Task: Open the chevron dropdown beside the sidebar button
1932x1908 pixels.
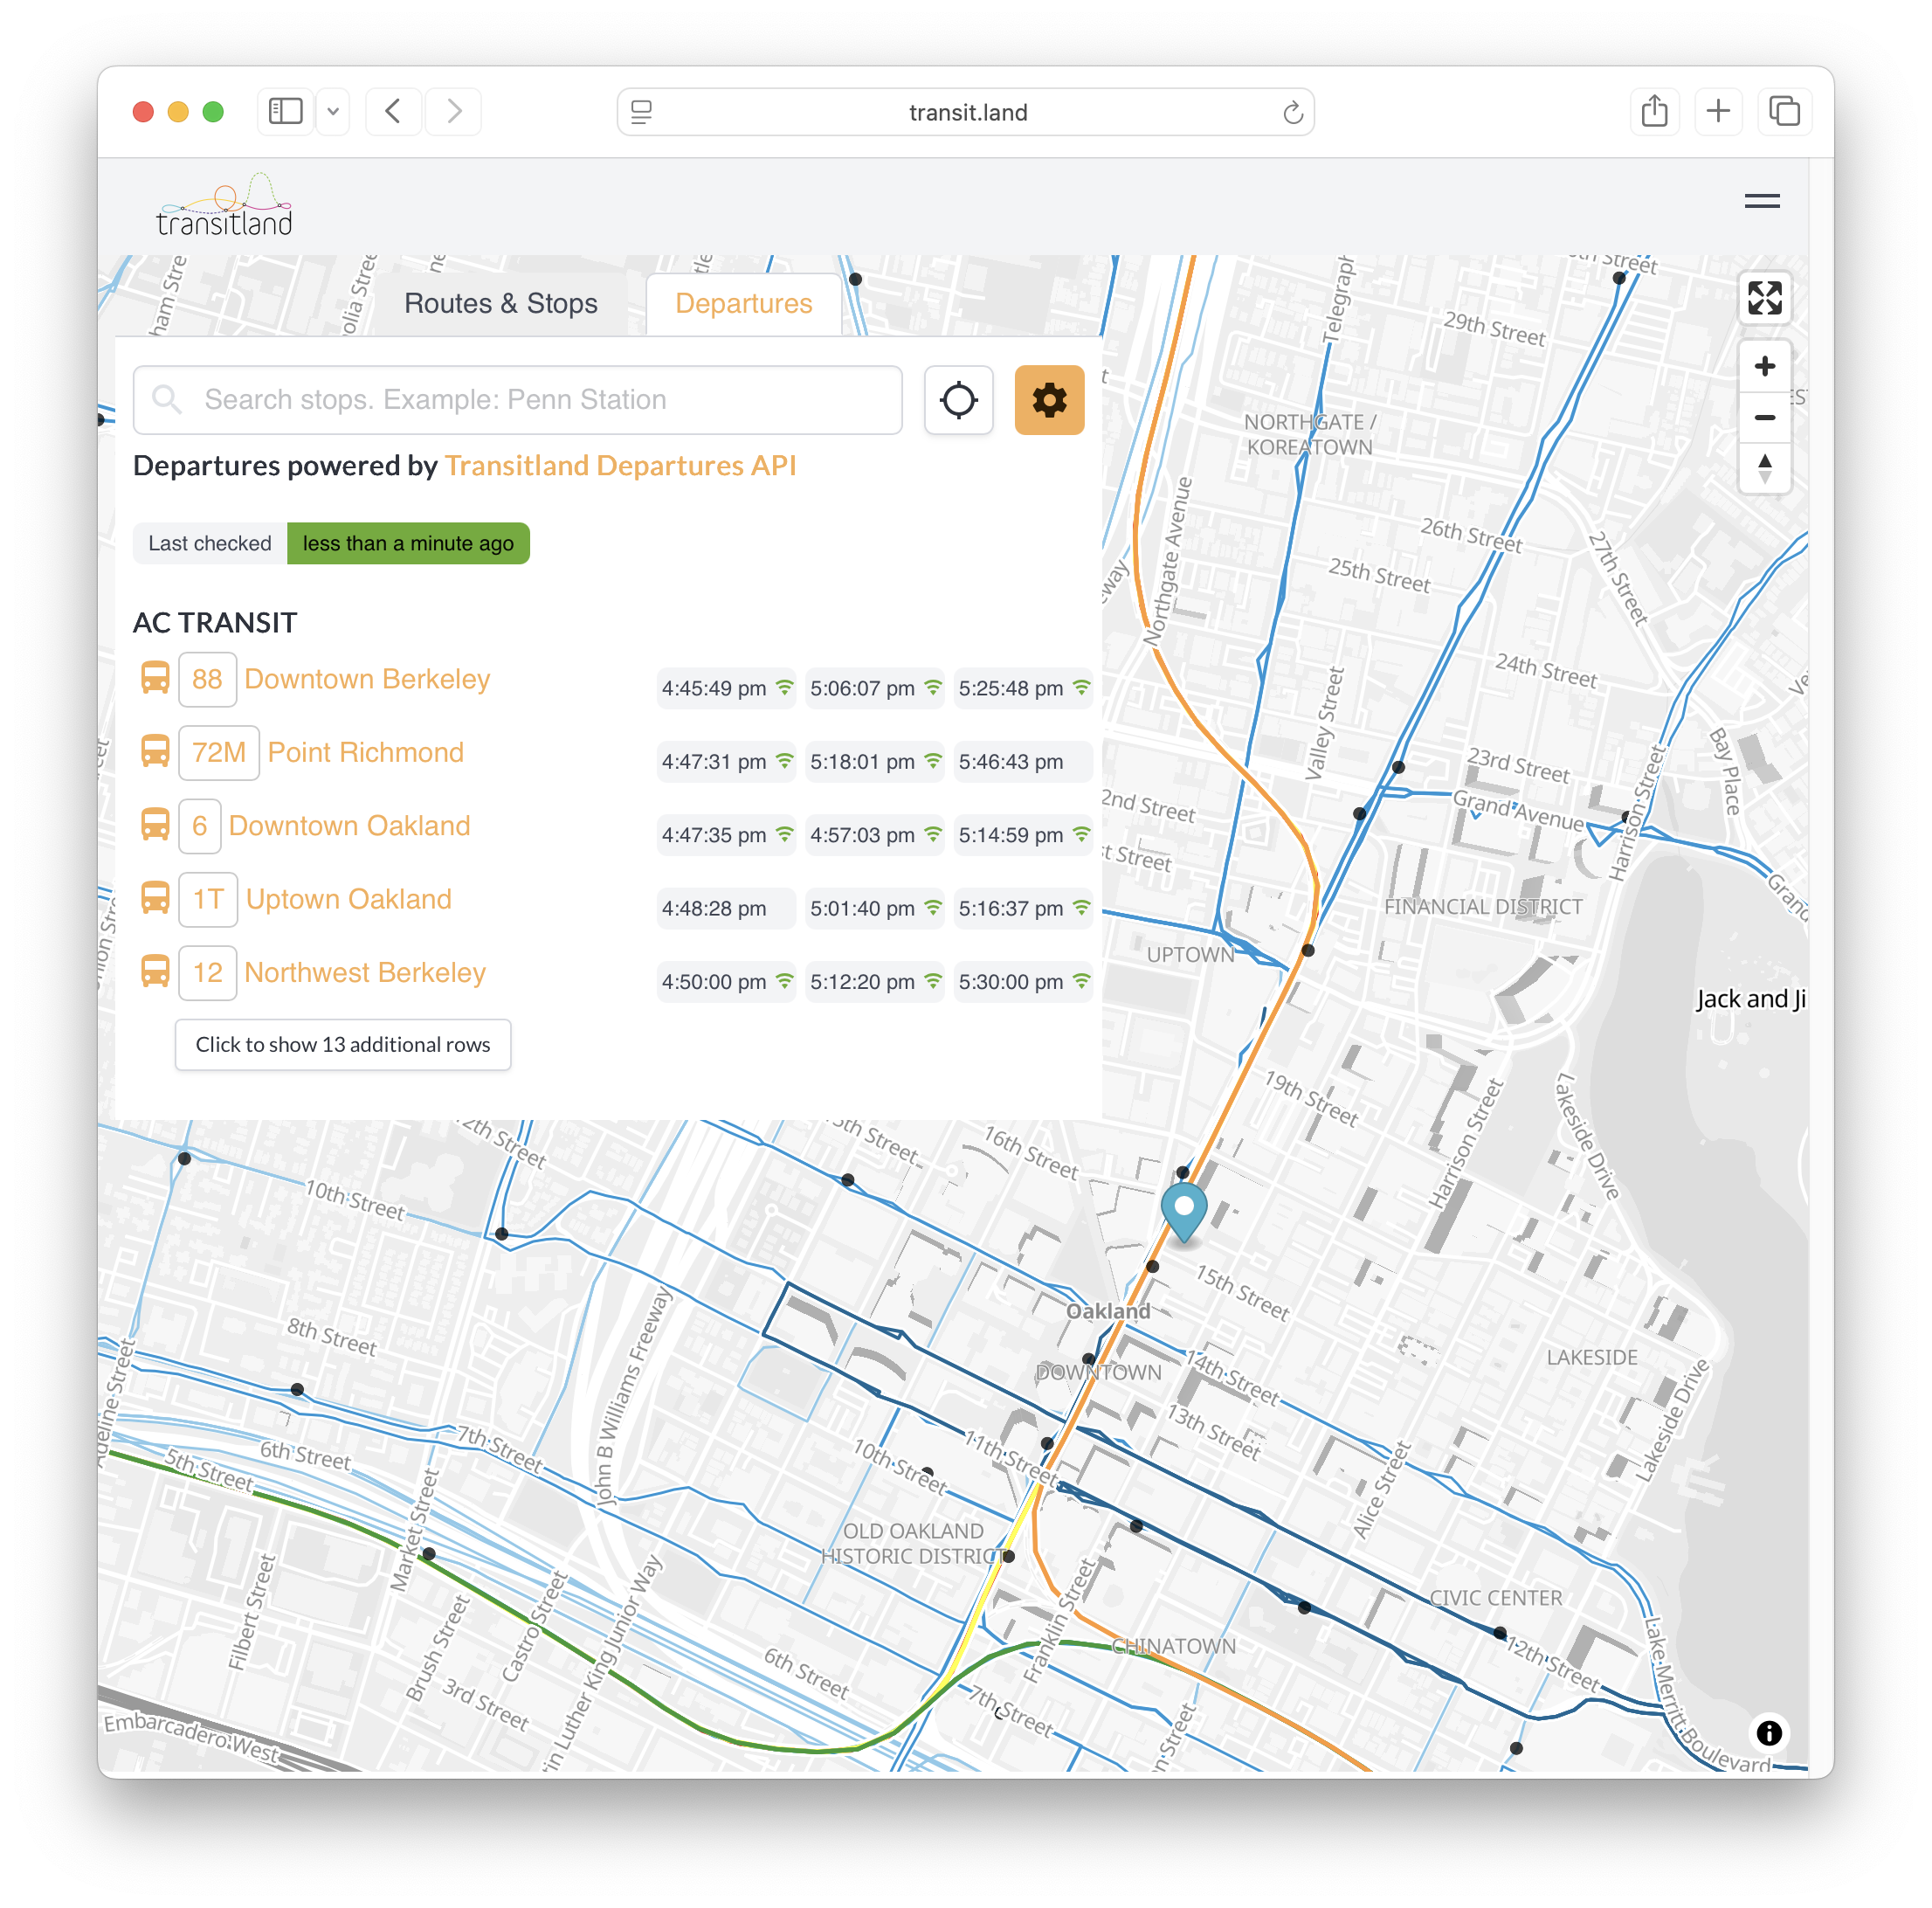Action: [333, 111]
